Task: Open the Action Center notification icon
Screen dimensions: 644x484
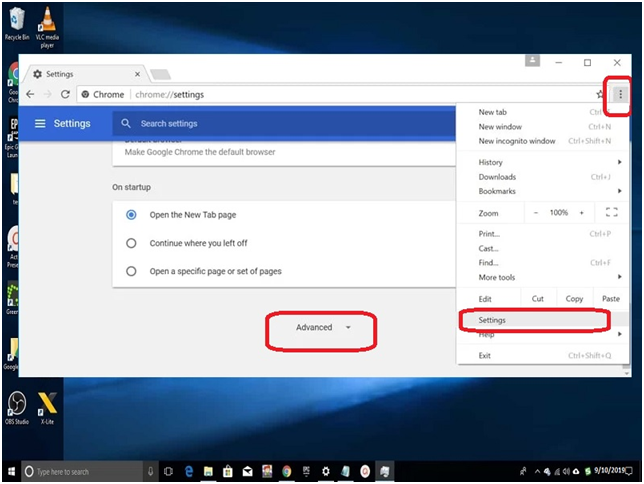Action: [629, 471]
